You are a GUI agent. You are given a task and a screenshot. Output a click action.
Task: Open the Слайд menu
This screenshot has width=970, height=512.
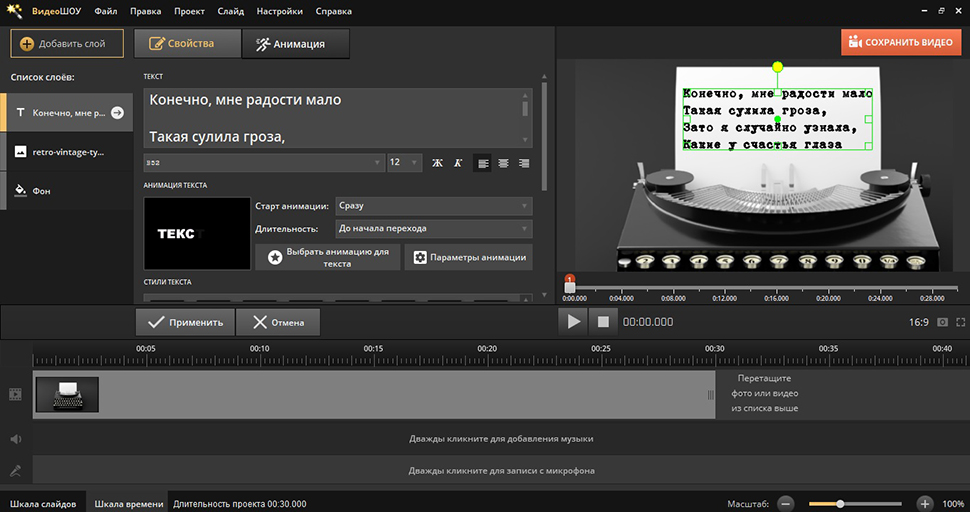tap(231, 11)
